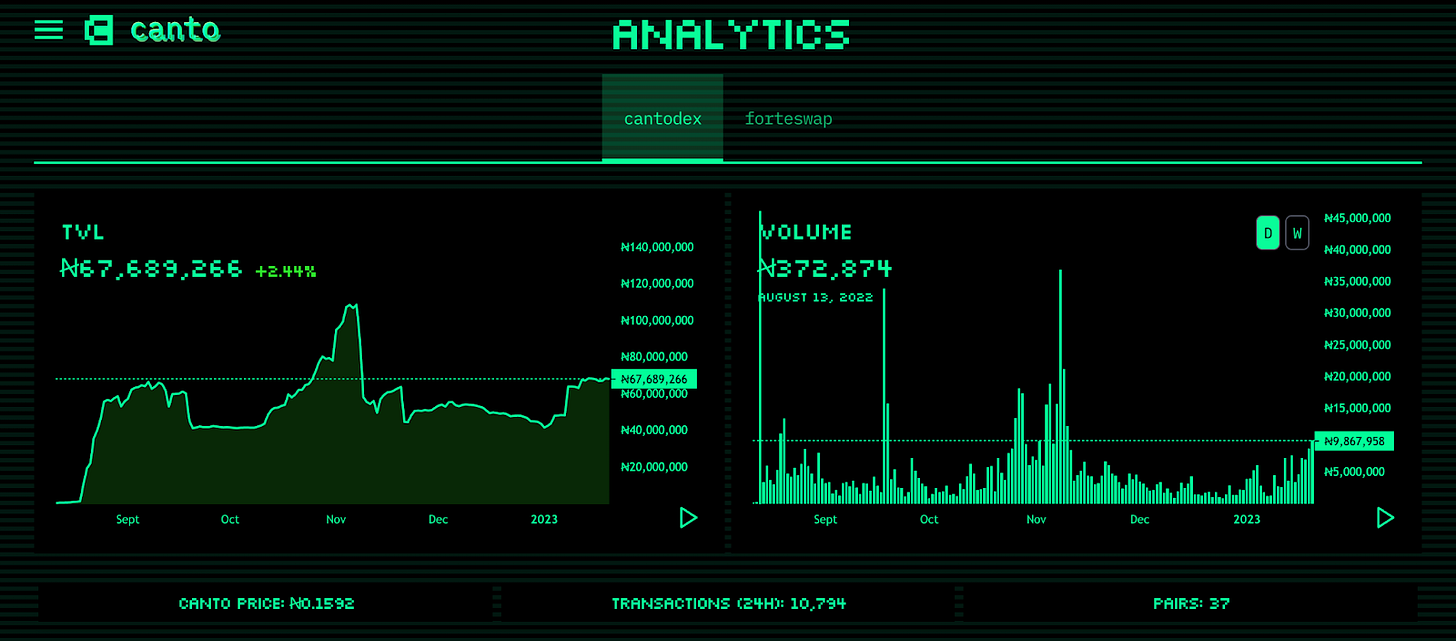
Task: Click the tallest November volume bar
Action: (1060, 385)
